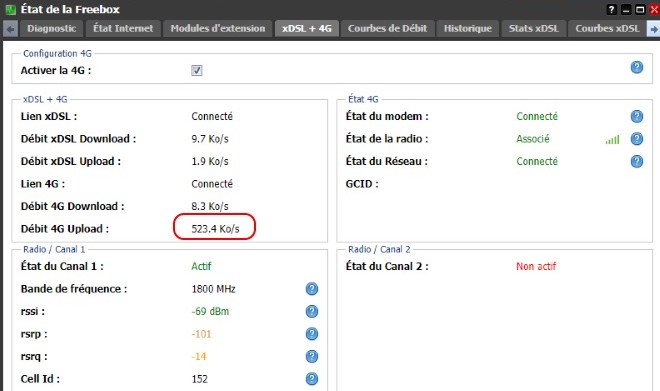
Task: Click the 1800 MHz frequency band value
Action: coord(213,289)
